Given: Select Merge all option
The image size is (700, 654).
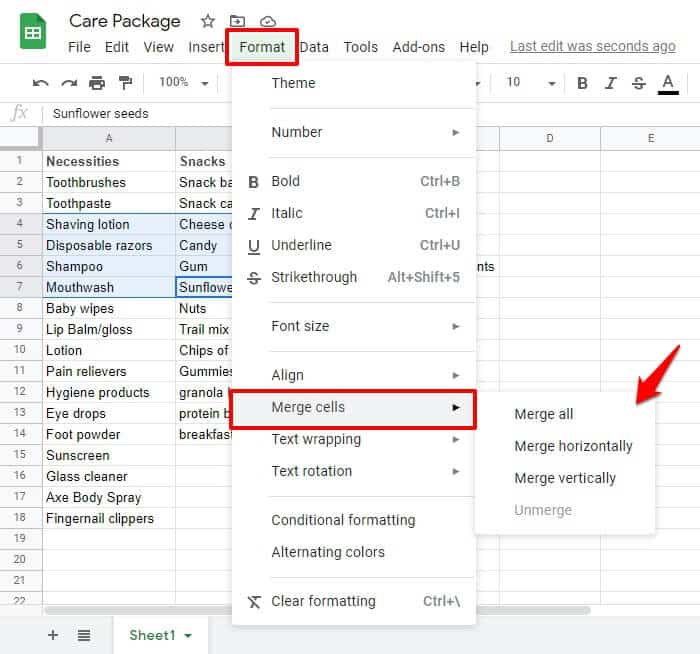Looking at the screenshot, I should [564, 414].
